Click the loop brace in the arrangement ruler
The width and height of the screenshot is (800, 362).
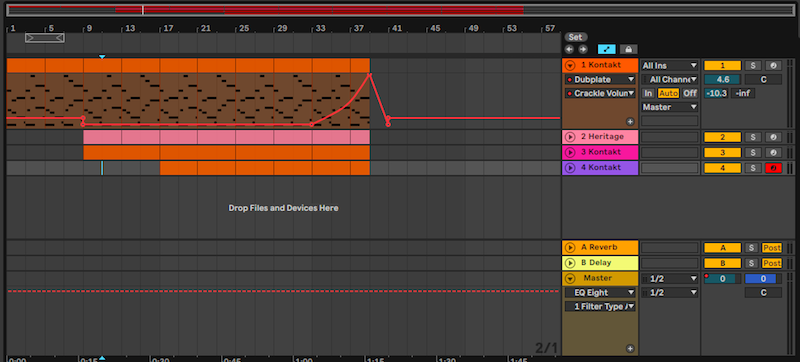tap(45, 38)
